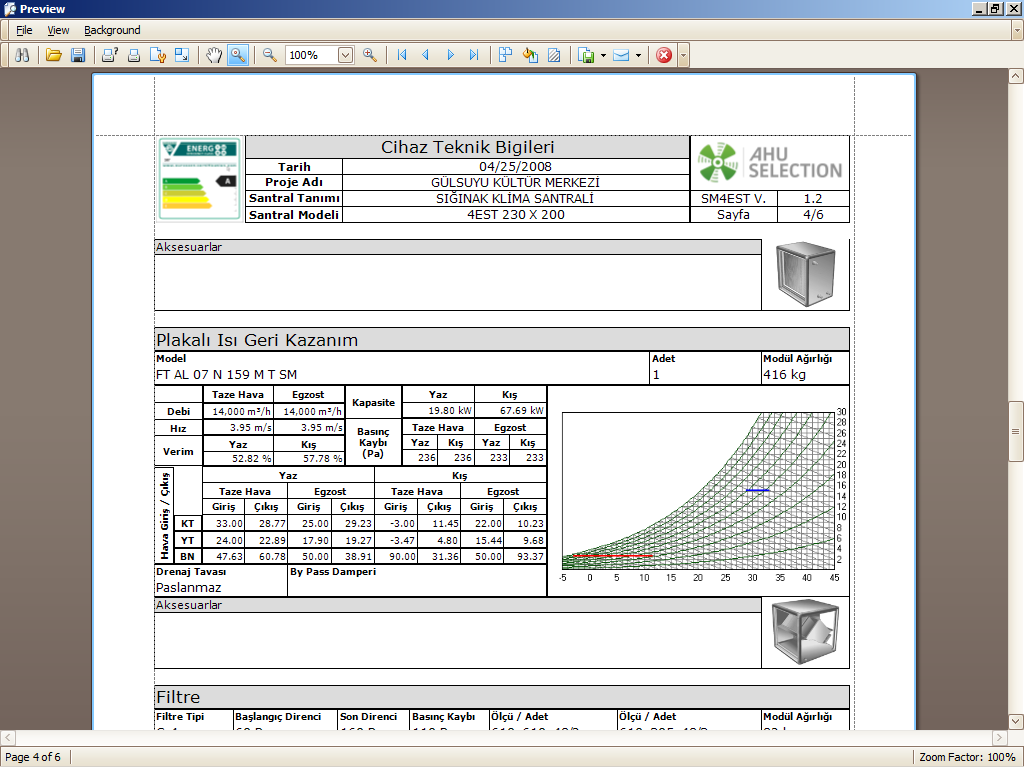Send the report via the envelope e-mail icon

(621, 55)
